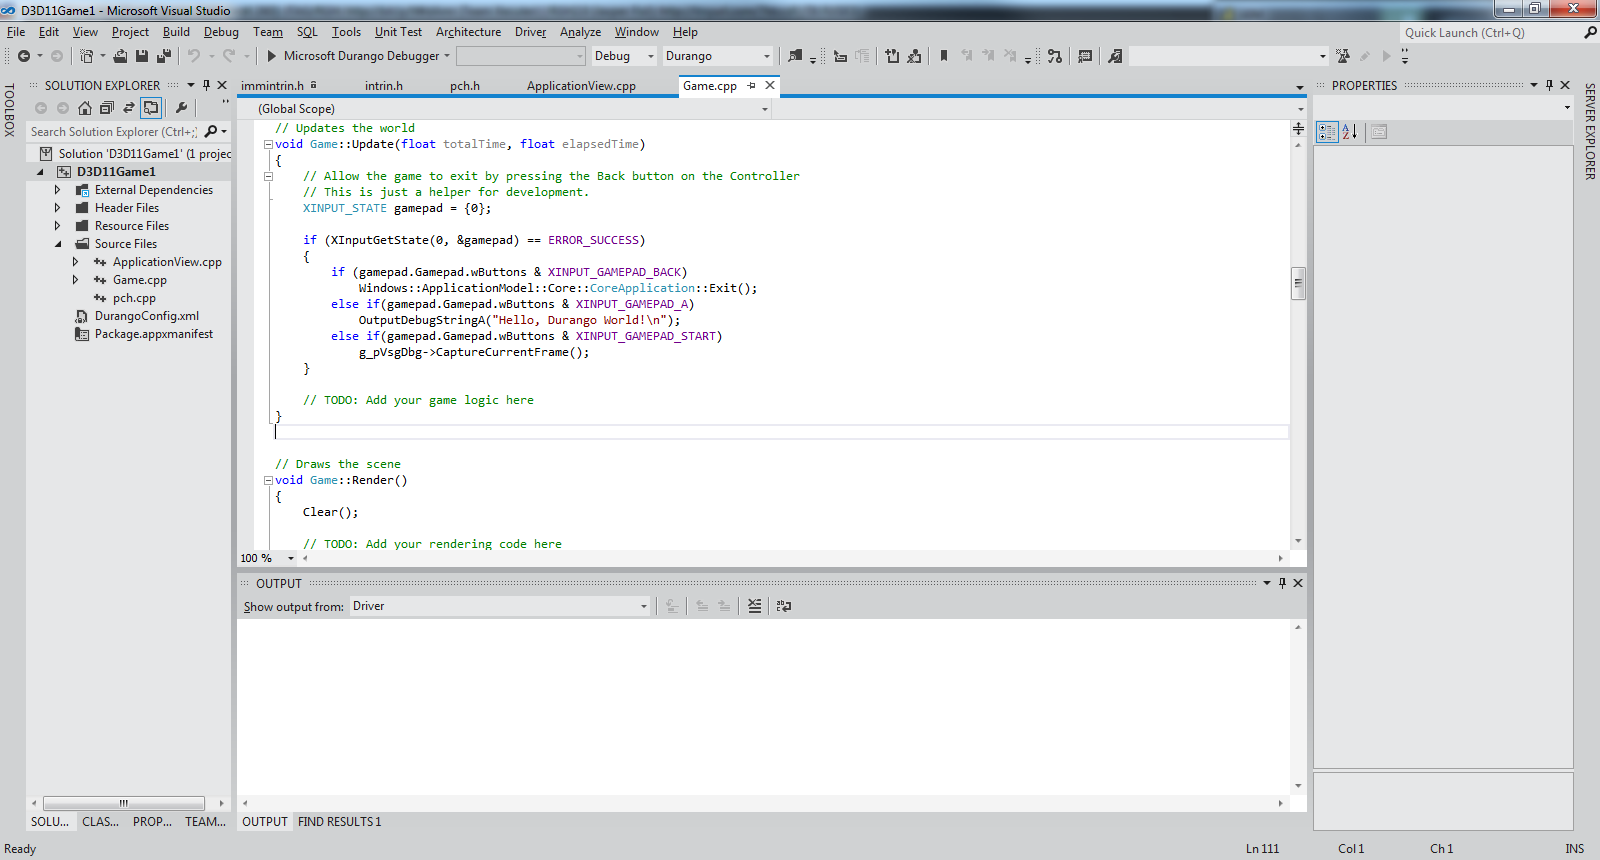
Task: Click the Property Pages icon in Properties
Action: coord(1379,132)
